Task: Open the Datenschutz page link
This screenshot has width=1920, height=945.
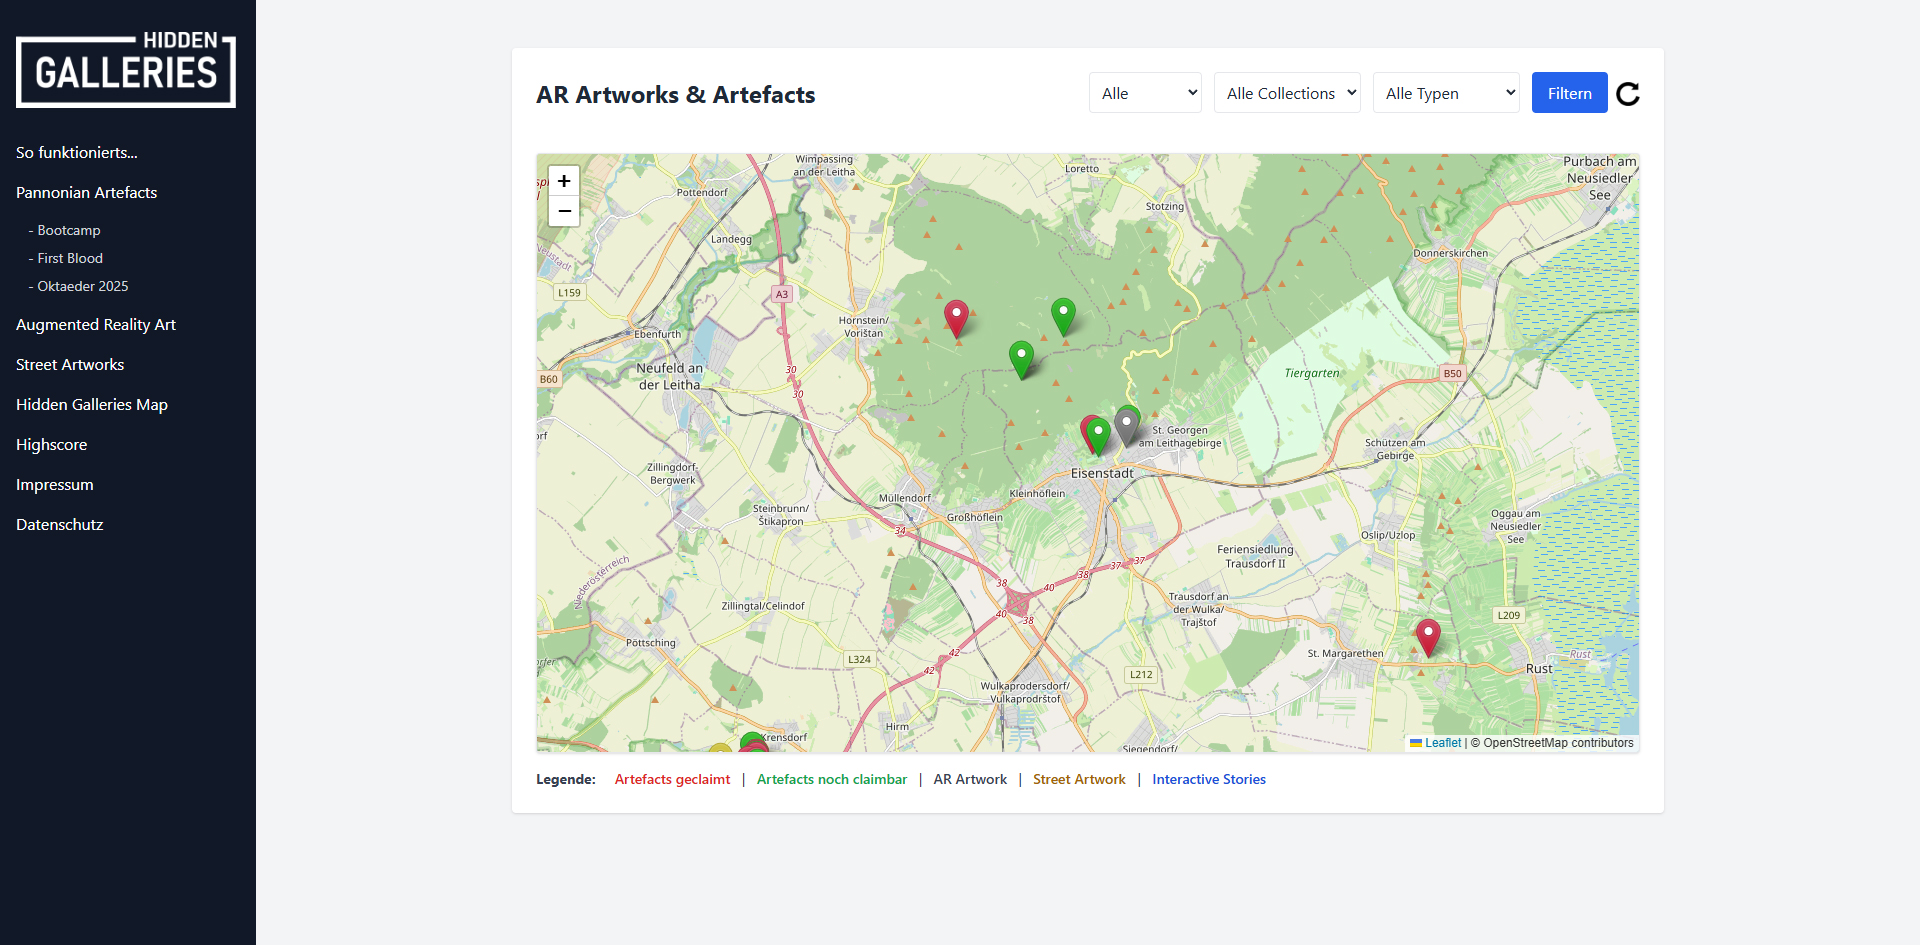Action: (60, 525)
